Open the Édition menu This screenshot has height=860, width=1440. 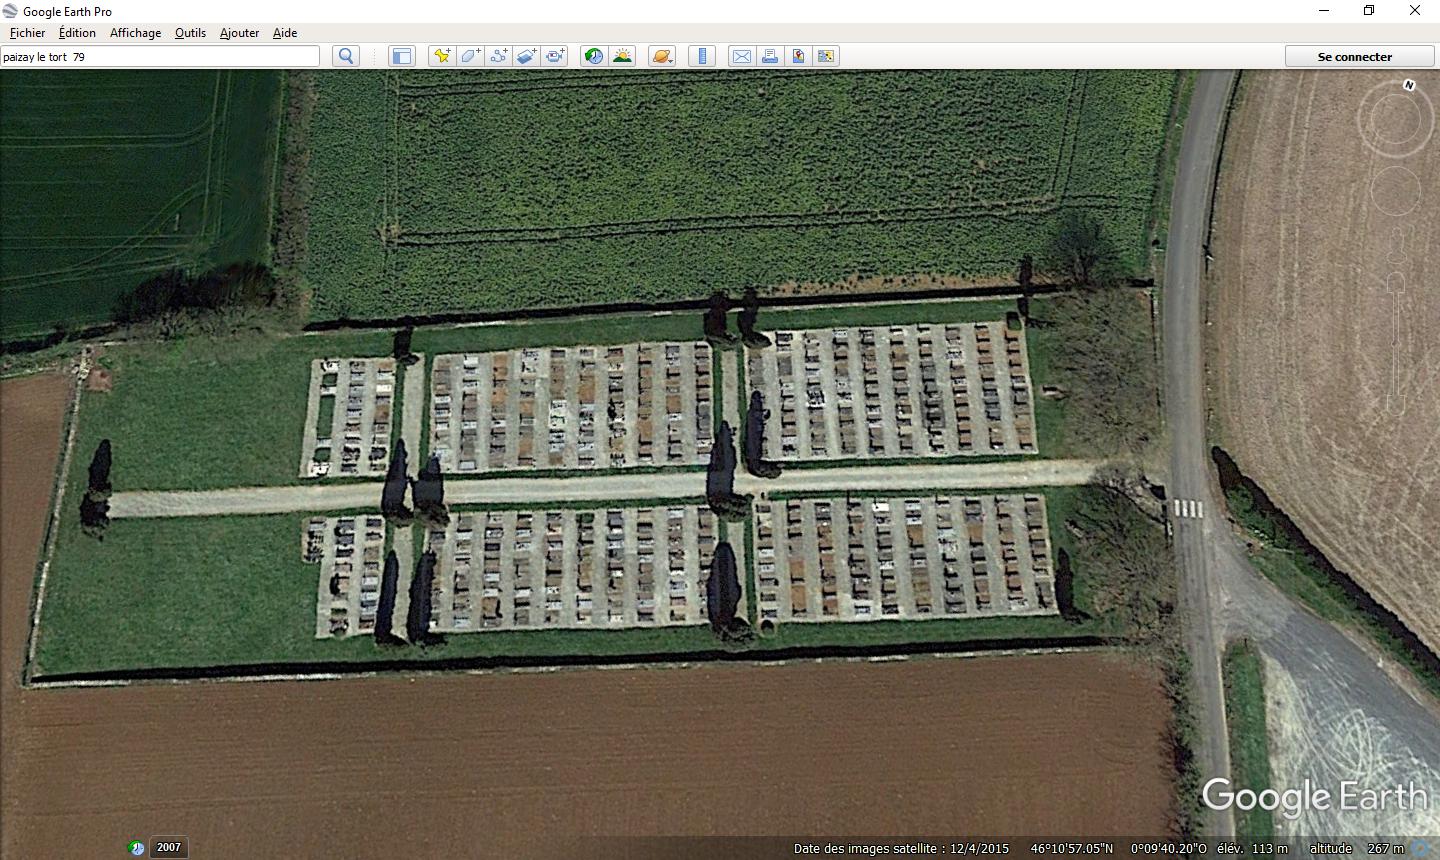click(77, 33)
